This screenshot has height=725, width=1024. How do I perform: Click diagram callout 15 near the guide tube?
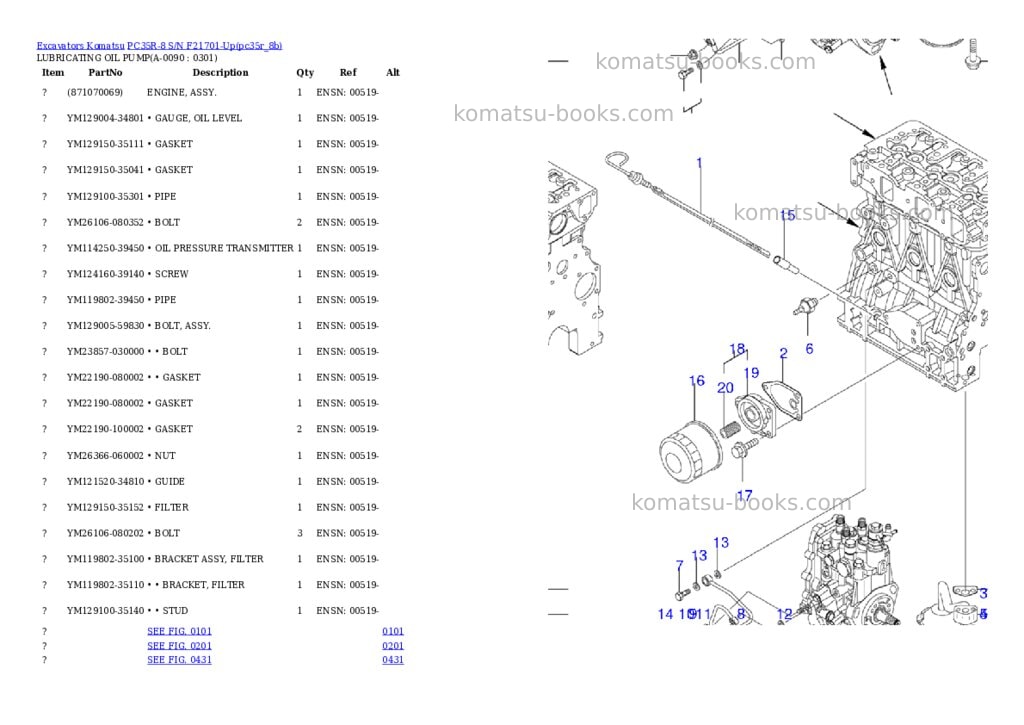pyautogui.click(x=788, y=215)
